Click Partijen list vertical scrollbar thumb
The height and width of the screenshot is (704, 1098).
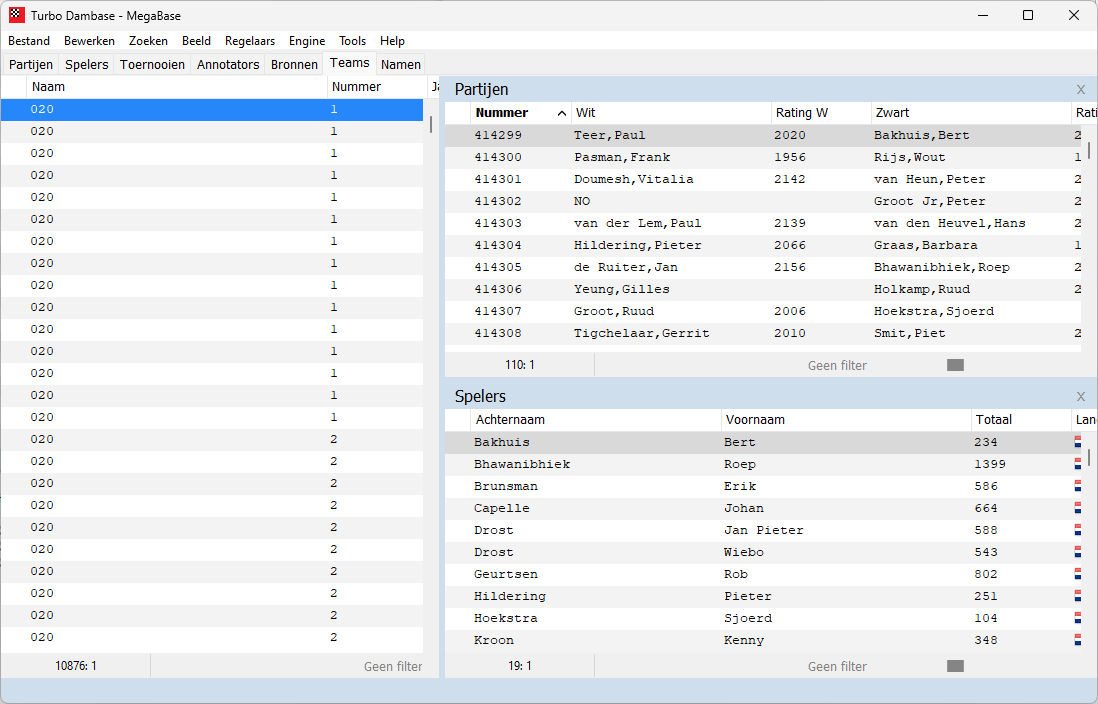[1089, 151]
